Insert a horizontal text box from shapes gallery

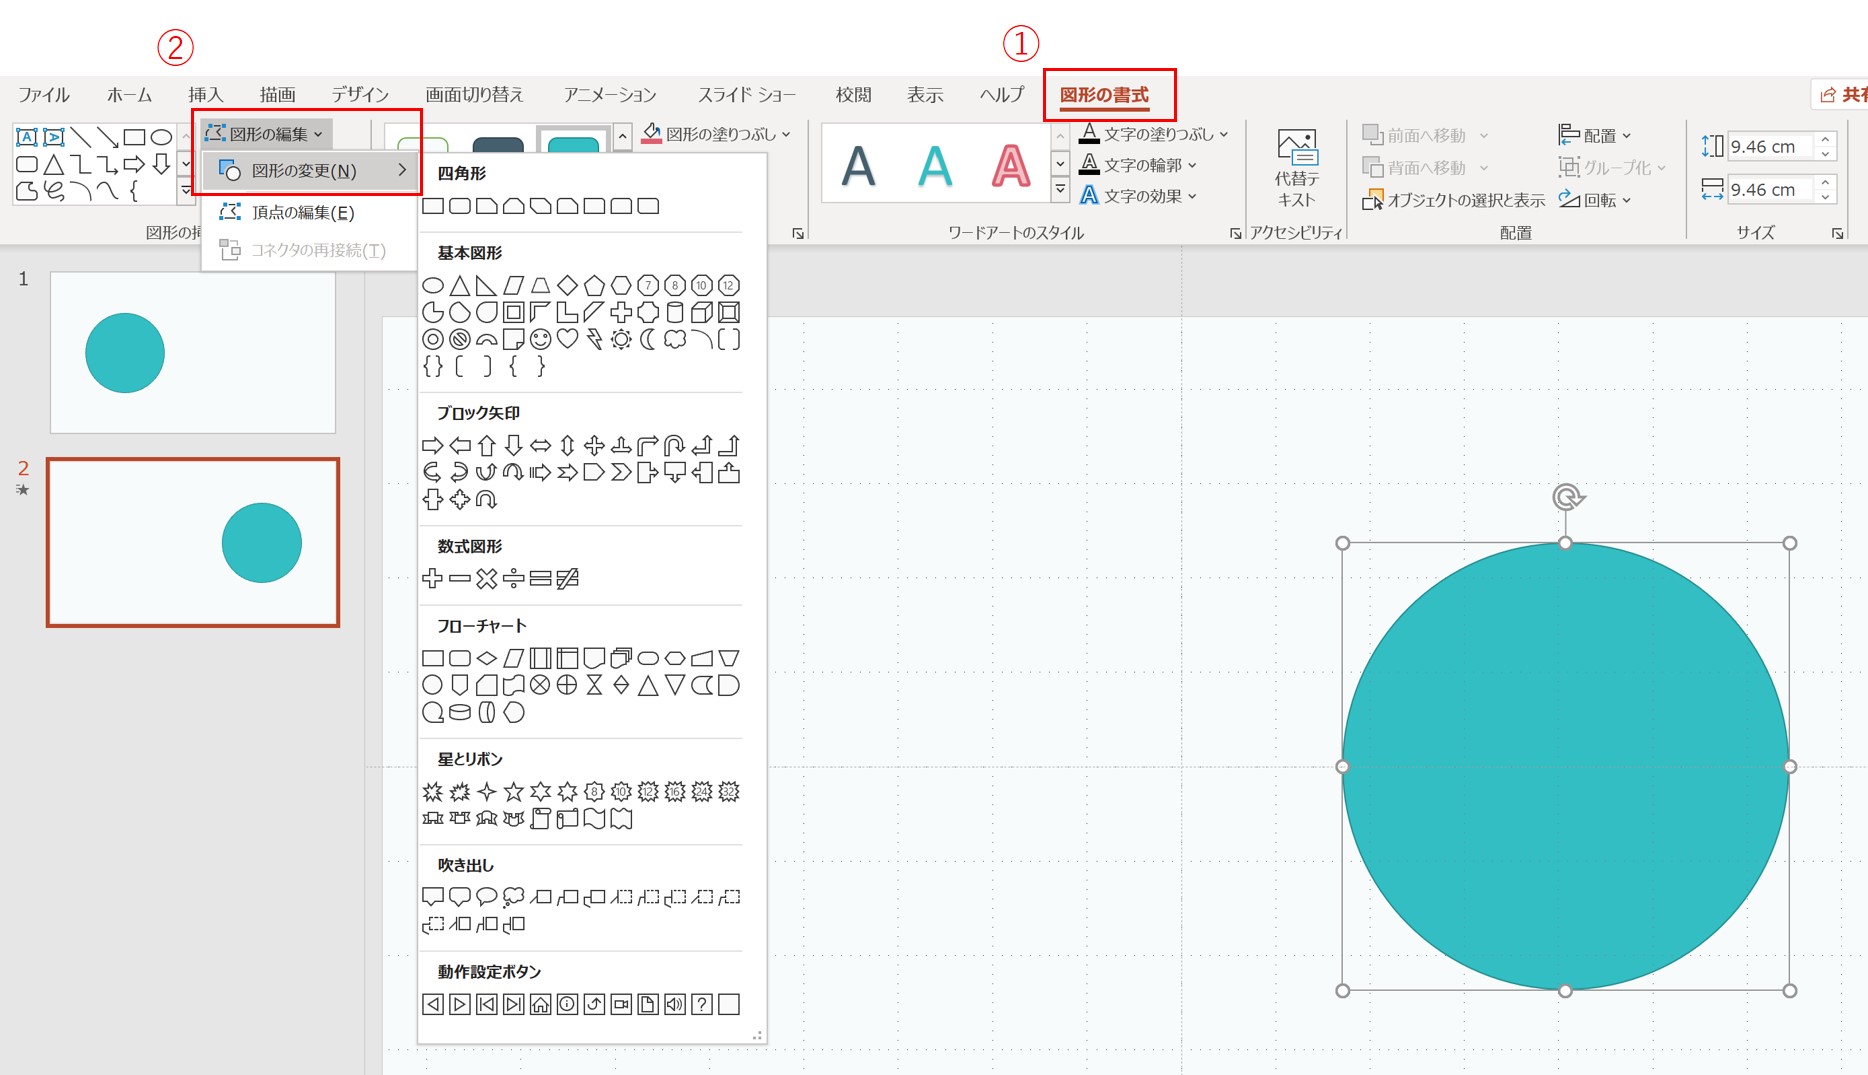pos(27,137)
